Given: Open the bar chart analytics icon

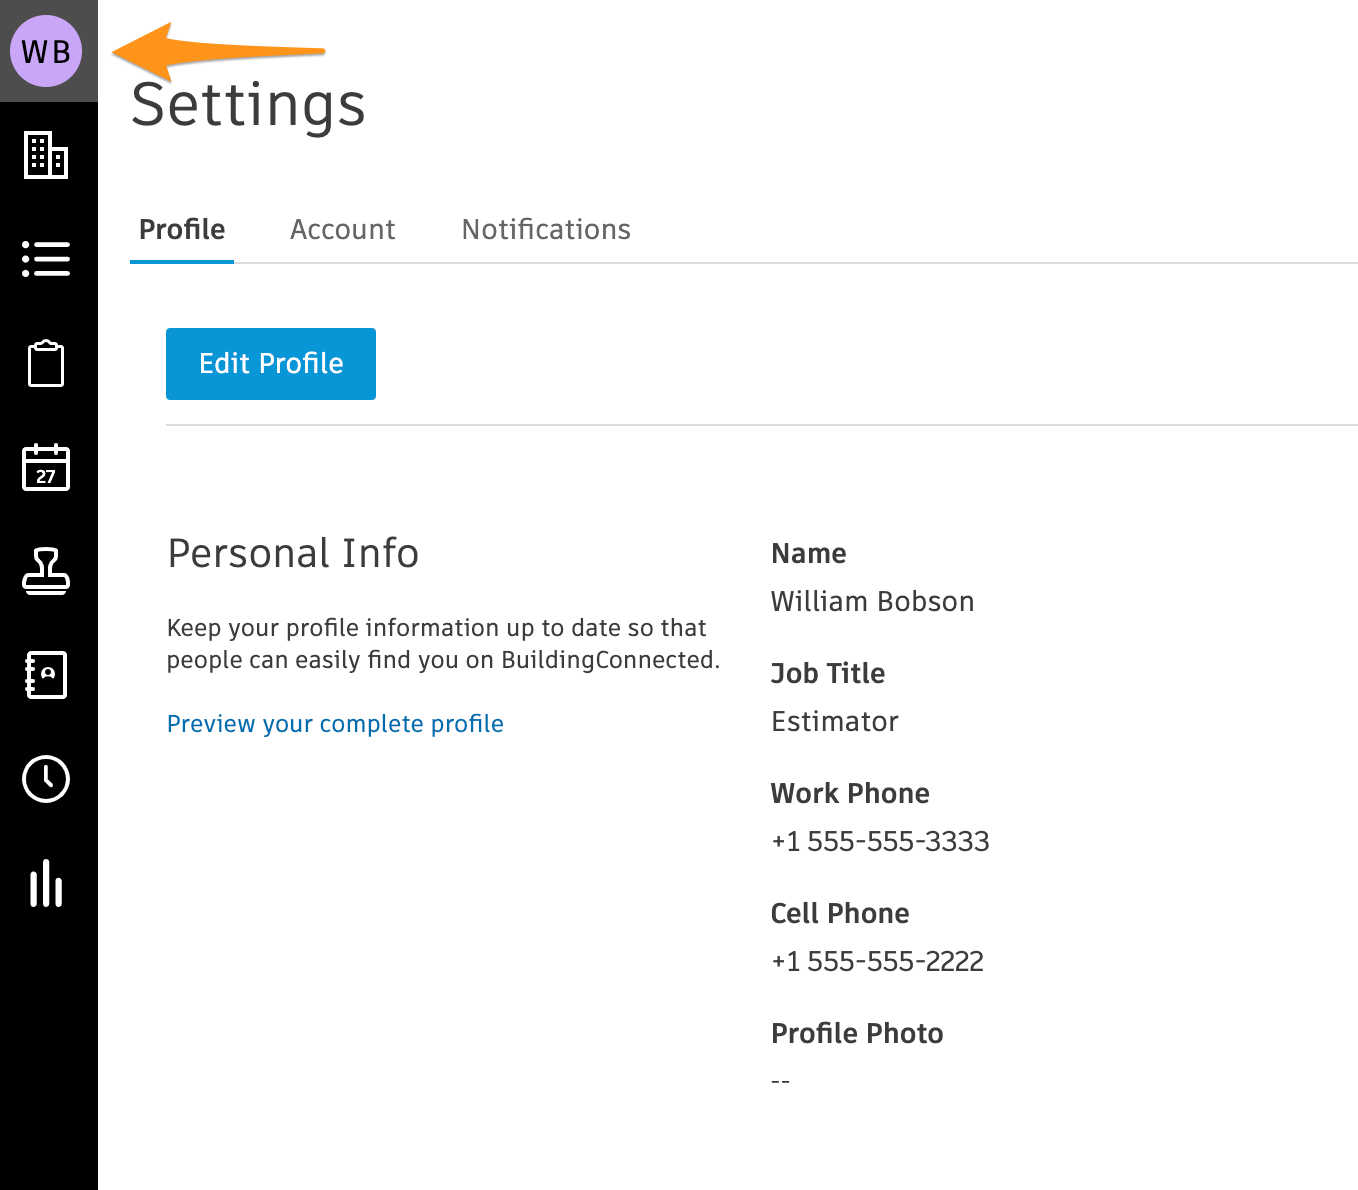Looking at the screenshot, I should pos(46,883).
